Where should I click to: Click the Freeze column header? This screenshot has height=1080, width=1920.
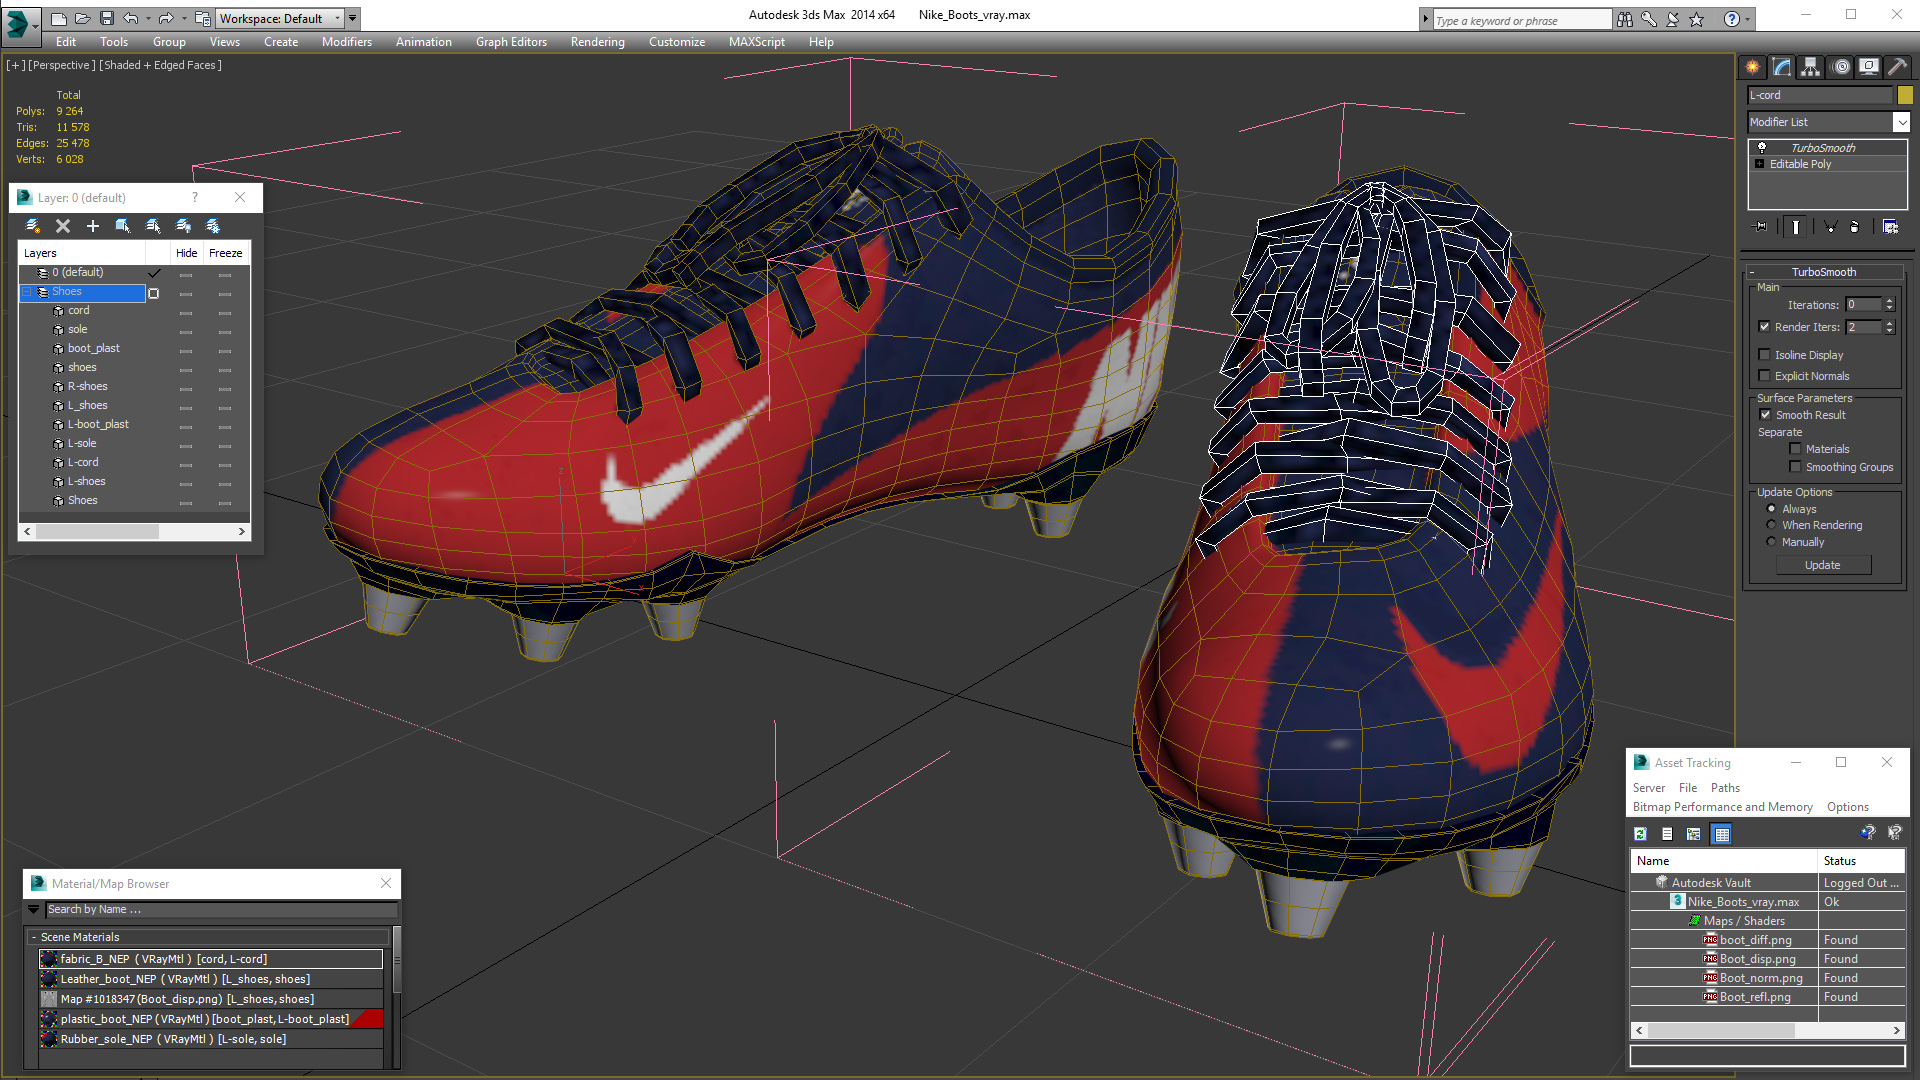point(225,253)
